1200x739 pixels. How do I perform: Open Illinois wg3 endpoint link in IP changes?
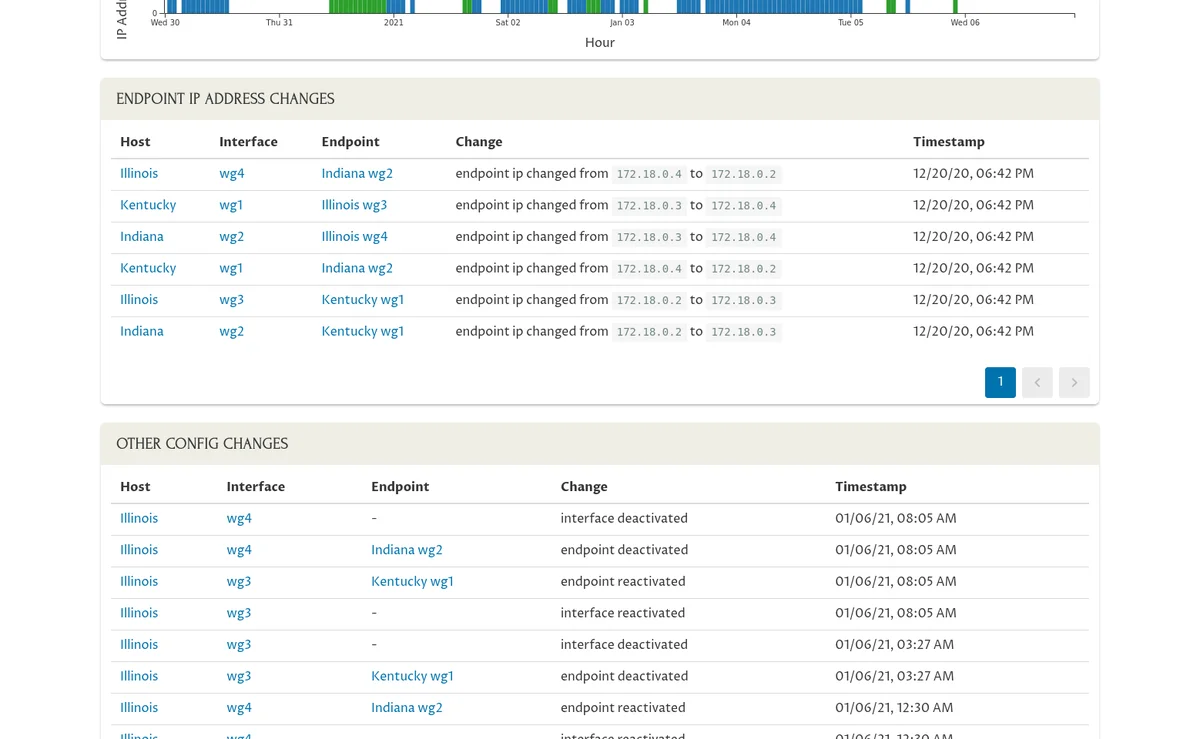pos(354,205)
